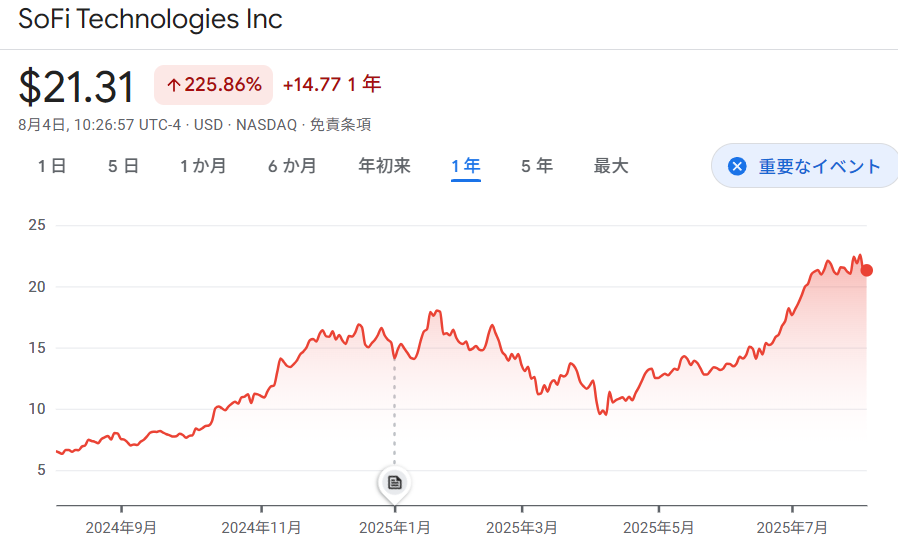Click the up arrow in percentage badge
Image resolution: width=898 pixels, height=541 pixels.
point(174,85)
